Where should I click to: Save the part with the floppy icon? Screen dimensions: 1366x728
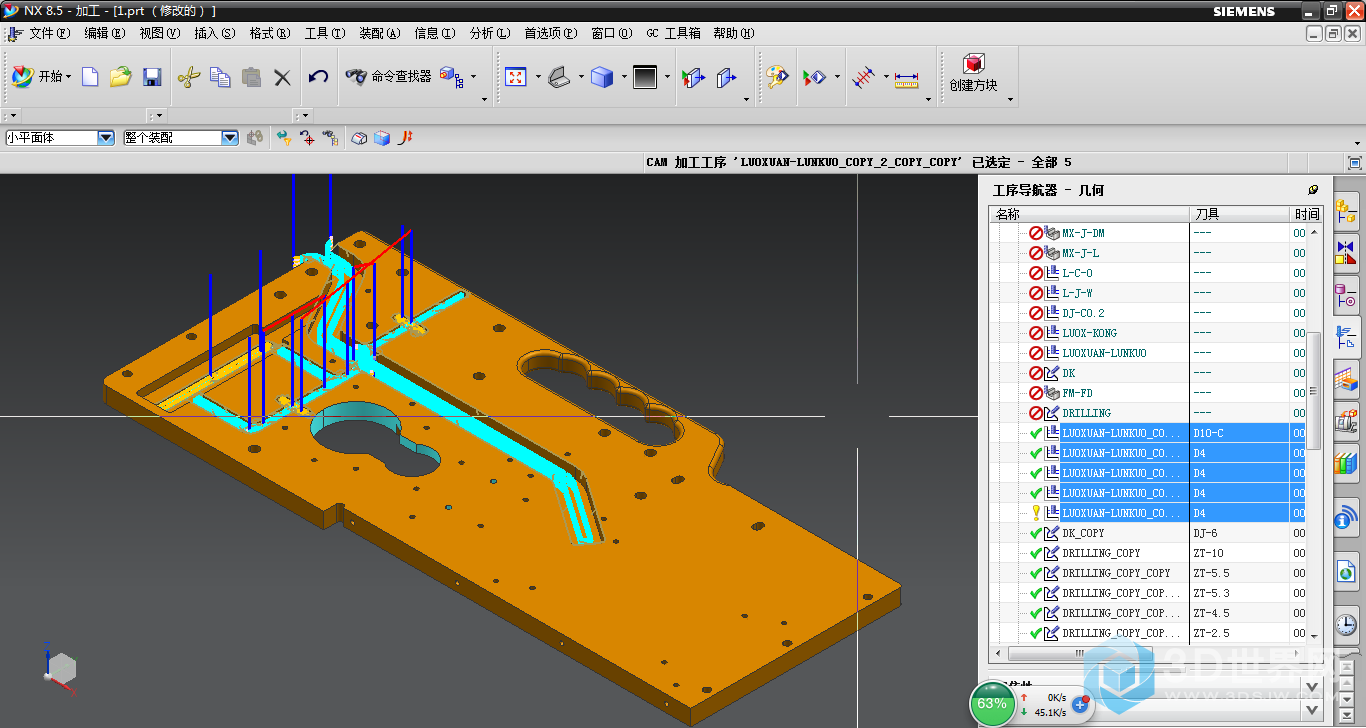point(152,77)
